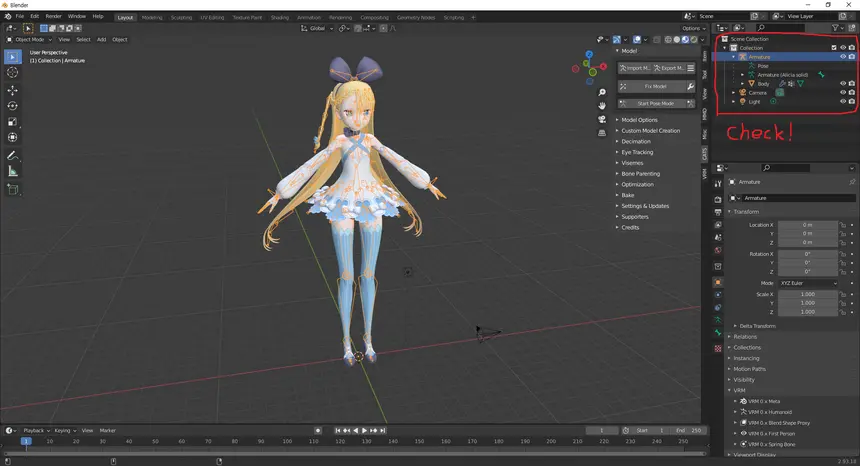This screenshot has width=860, height=466.
Task: Select the Cursor tool in left toolbar
Action: (13, 72)
